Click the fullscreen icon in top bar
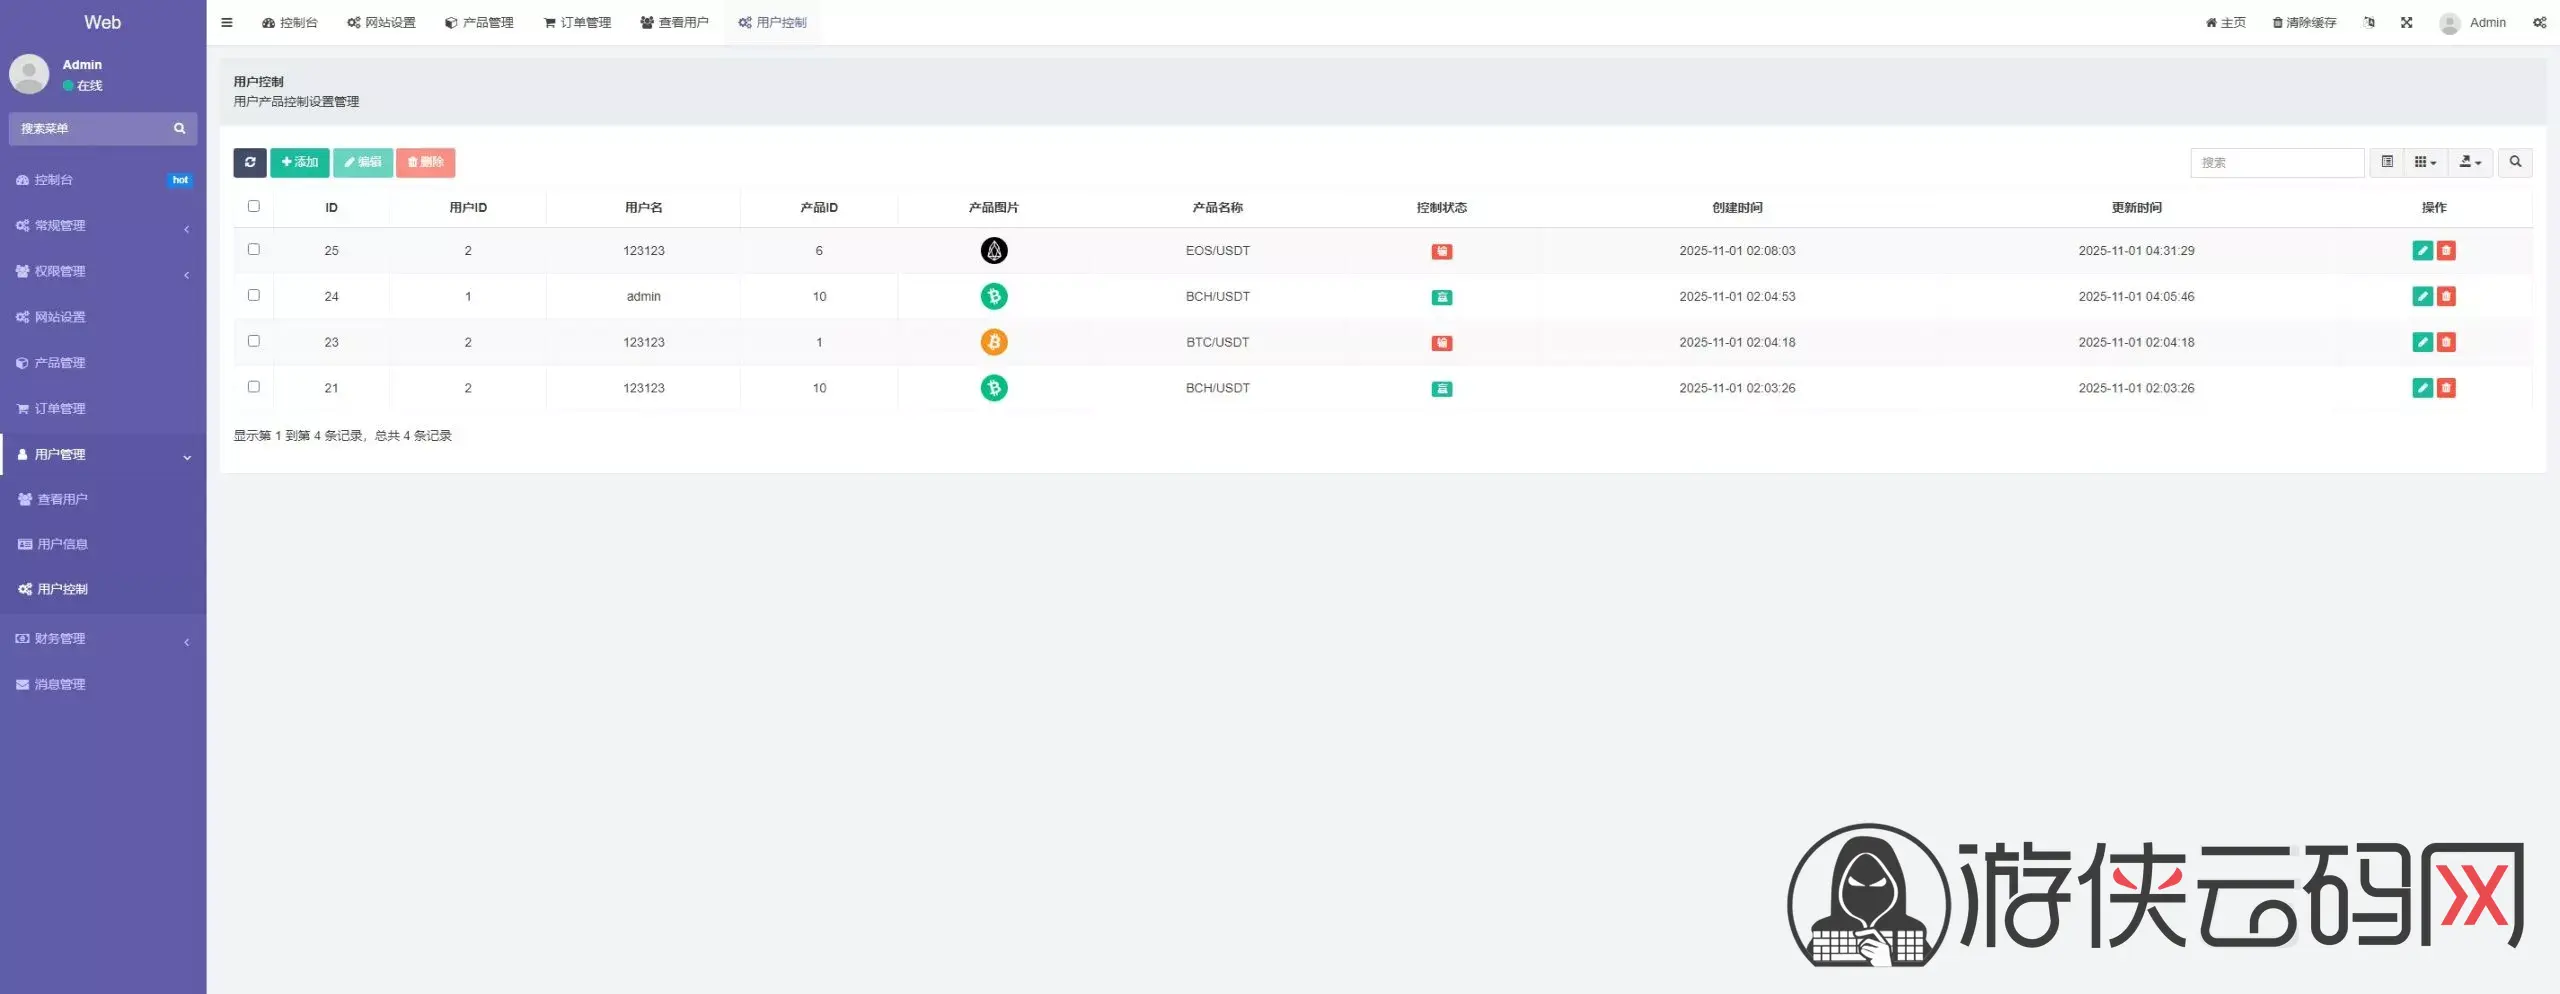Screen dimensions: 2560x994 click(x=2406, y=23)
